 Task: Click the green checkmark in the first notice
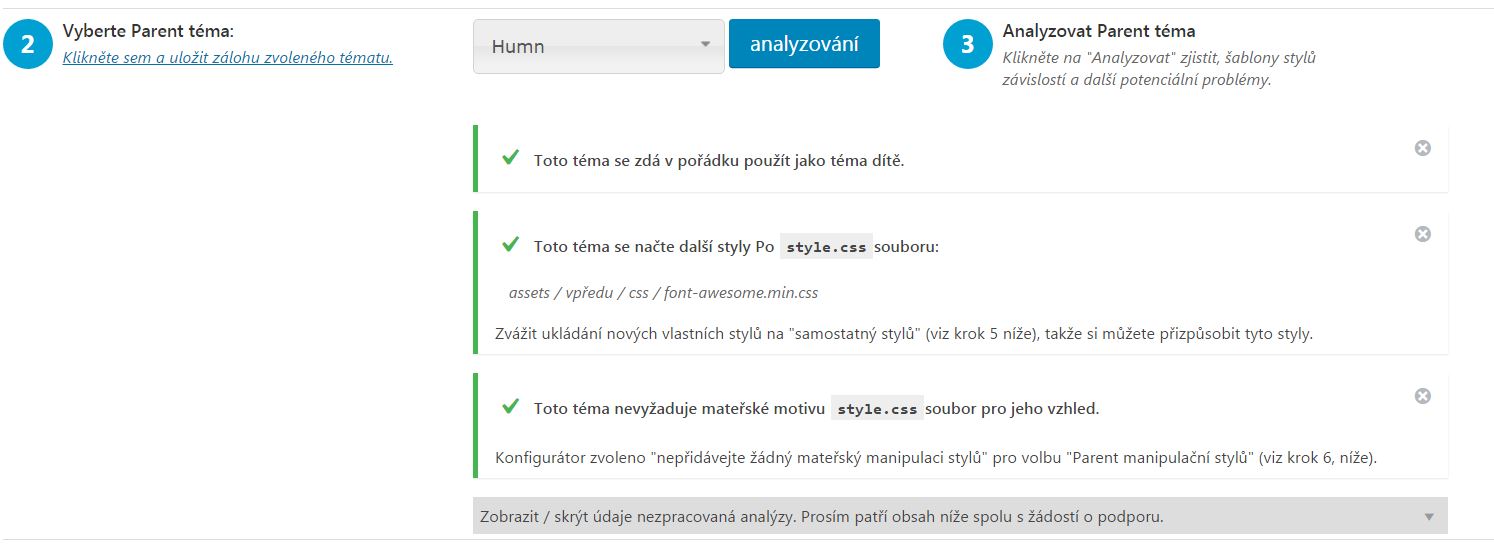(510, 158)
